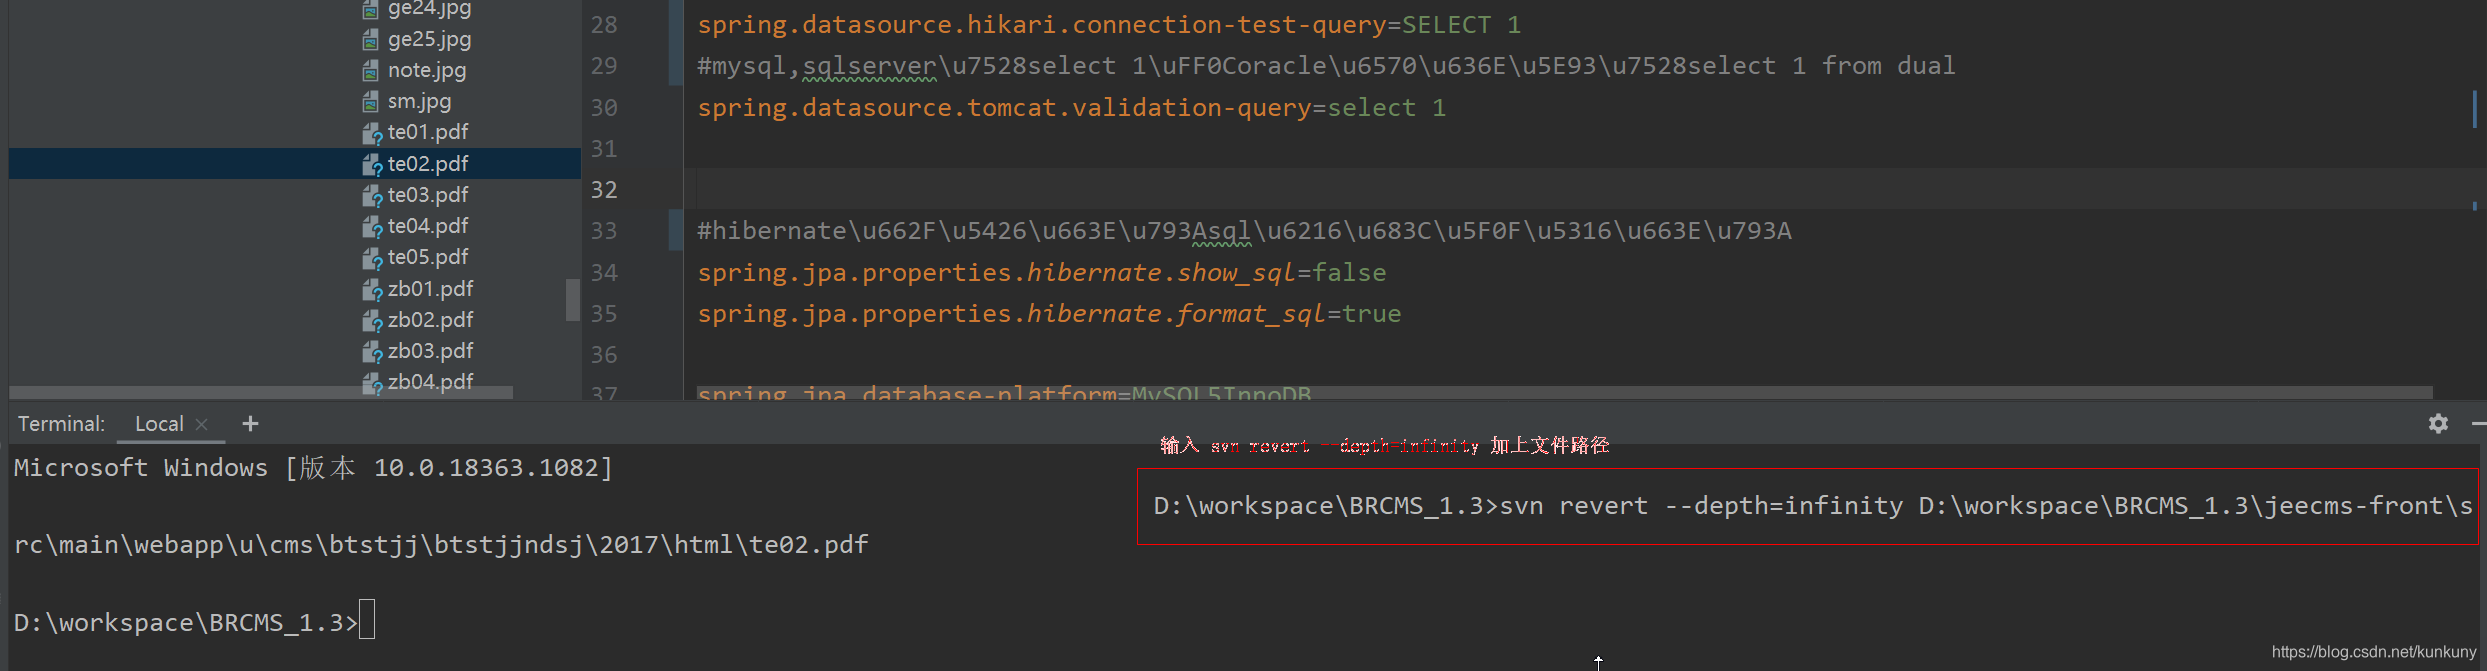Select zb02.pdf file name
This screenshot has width=2487, height=671.
point(431,320)
